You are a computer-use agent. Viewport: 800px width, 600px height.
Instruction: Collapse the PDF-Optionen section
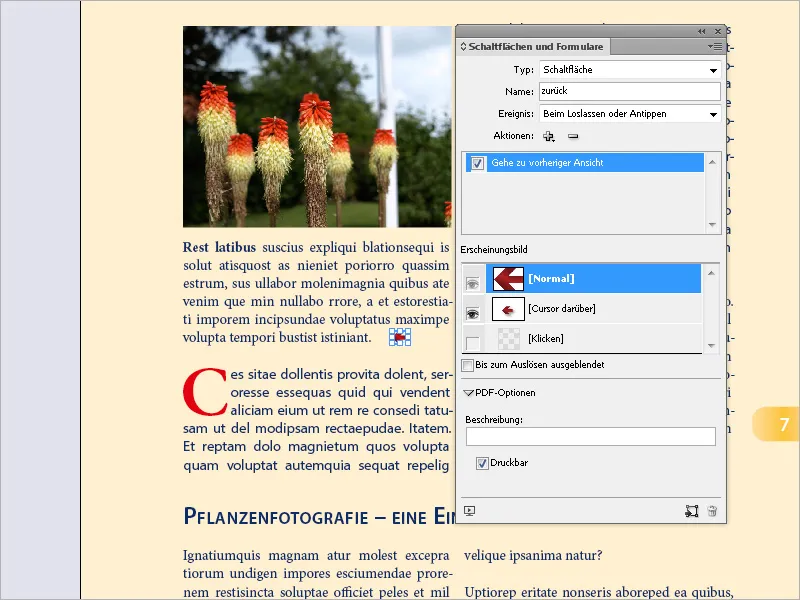[x=467, y=392]
